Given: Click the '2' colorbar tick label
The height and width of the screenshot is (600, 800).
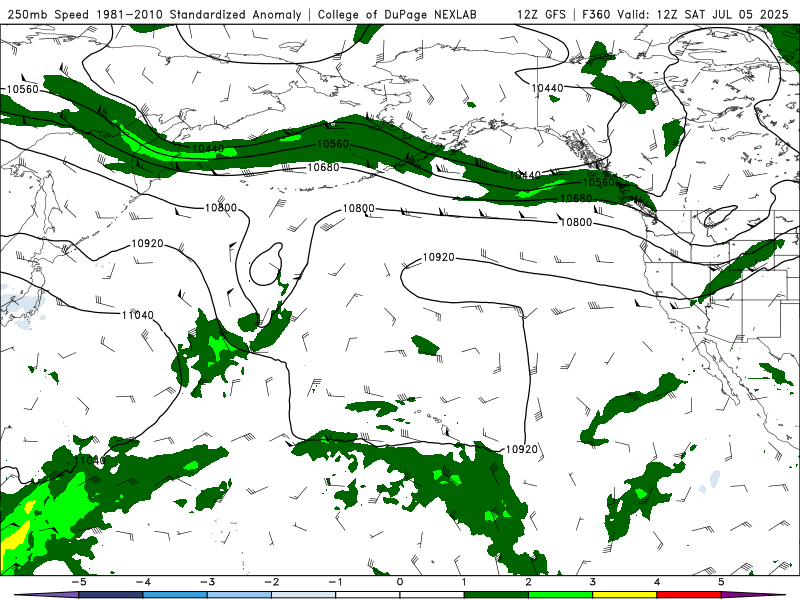Looking at the screenshot, I should pyautogui.click(x=528, y=582).
